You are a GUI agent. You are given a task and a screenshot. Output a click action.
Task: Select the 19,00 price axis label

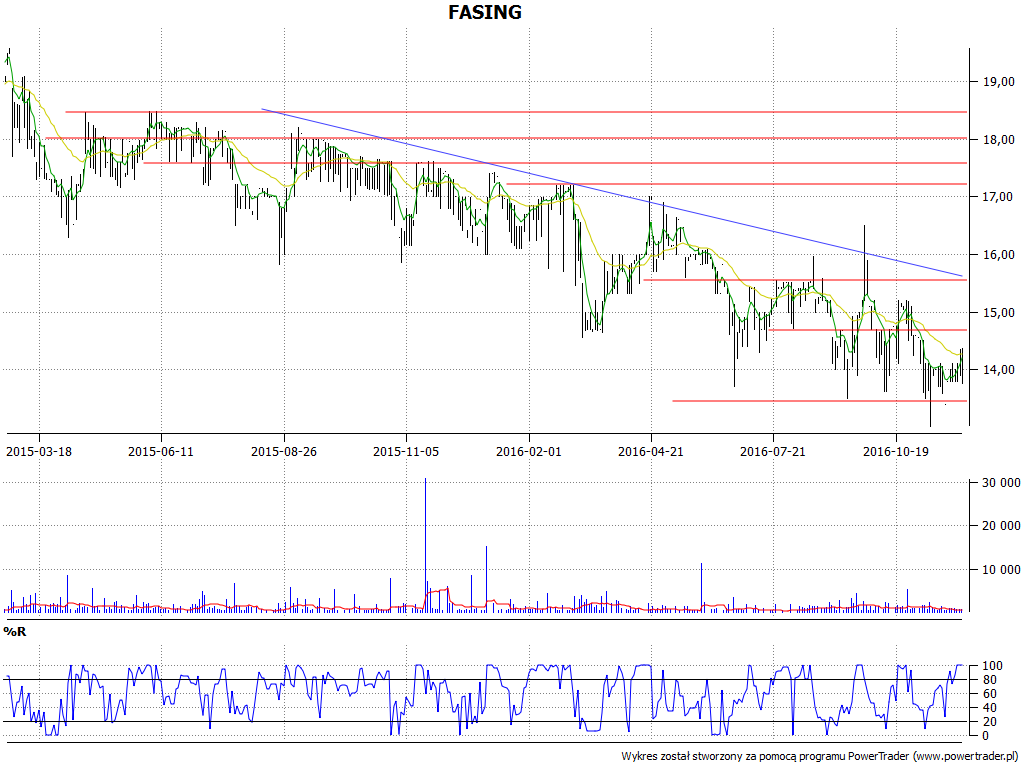(x=999, y=82)
